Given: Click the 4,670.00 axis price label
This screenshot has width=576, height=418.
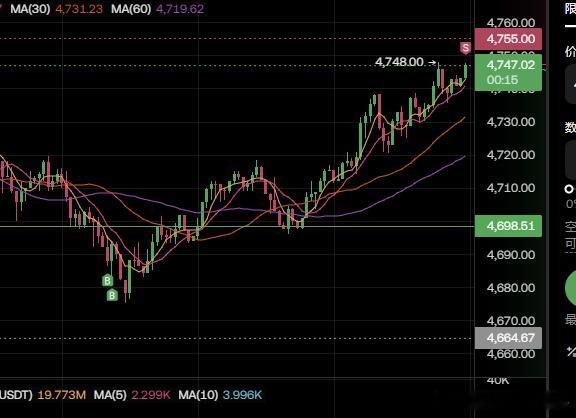Looking at the screenshot, I should point(511,321).
